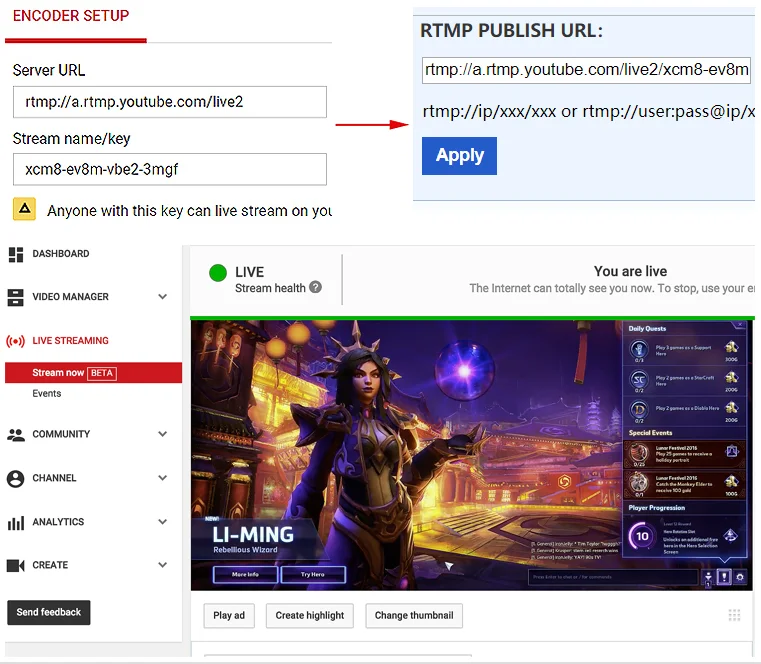This screenshot has height=664, width=761.
Task: Click the 'RTMP PUBLISH URL:' heading
Action: point(512,31)
